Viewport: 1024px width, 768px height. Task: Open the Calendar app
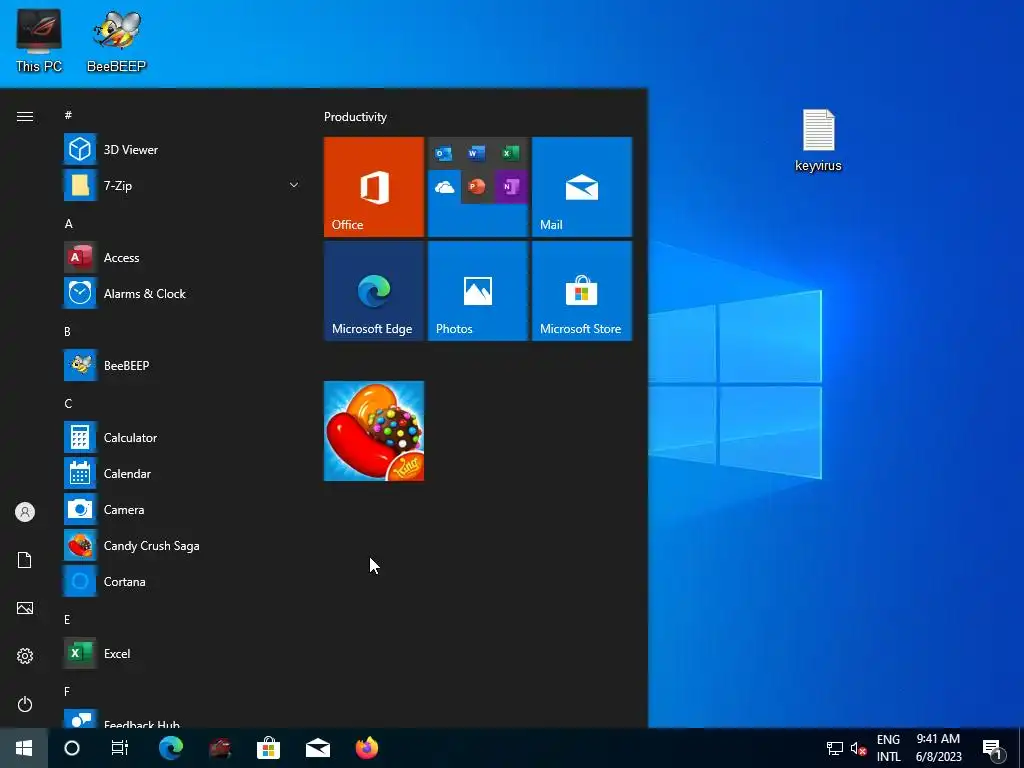[x=182, y=473]
